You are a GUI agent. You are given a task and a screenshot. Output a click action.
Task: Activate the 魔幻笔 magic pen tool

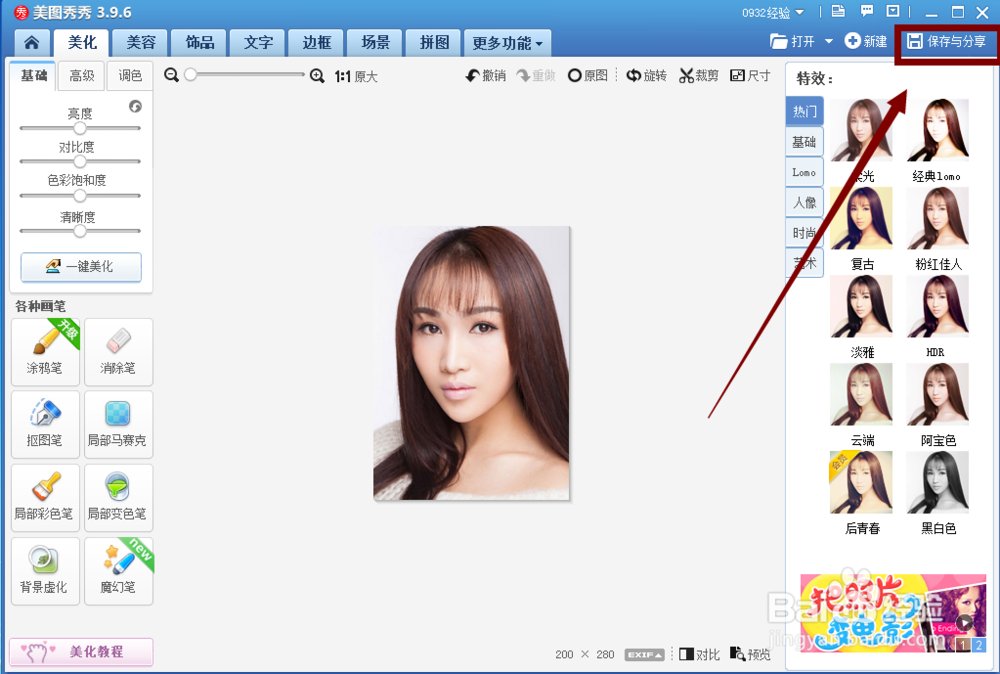118,571
